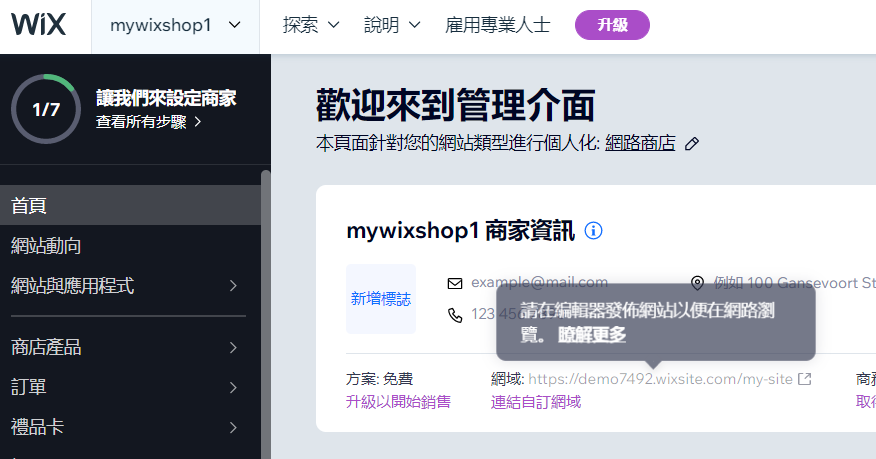Click 新增標誌 logo placeholder
The image size is (876, 459).
pyautogui.click(x=381, y=299)
